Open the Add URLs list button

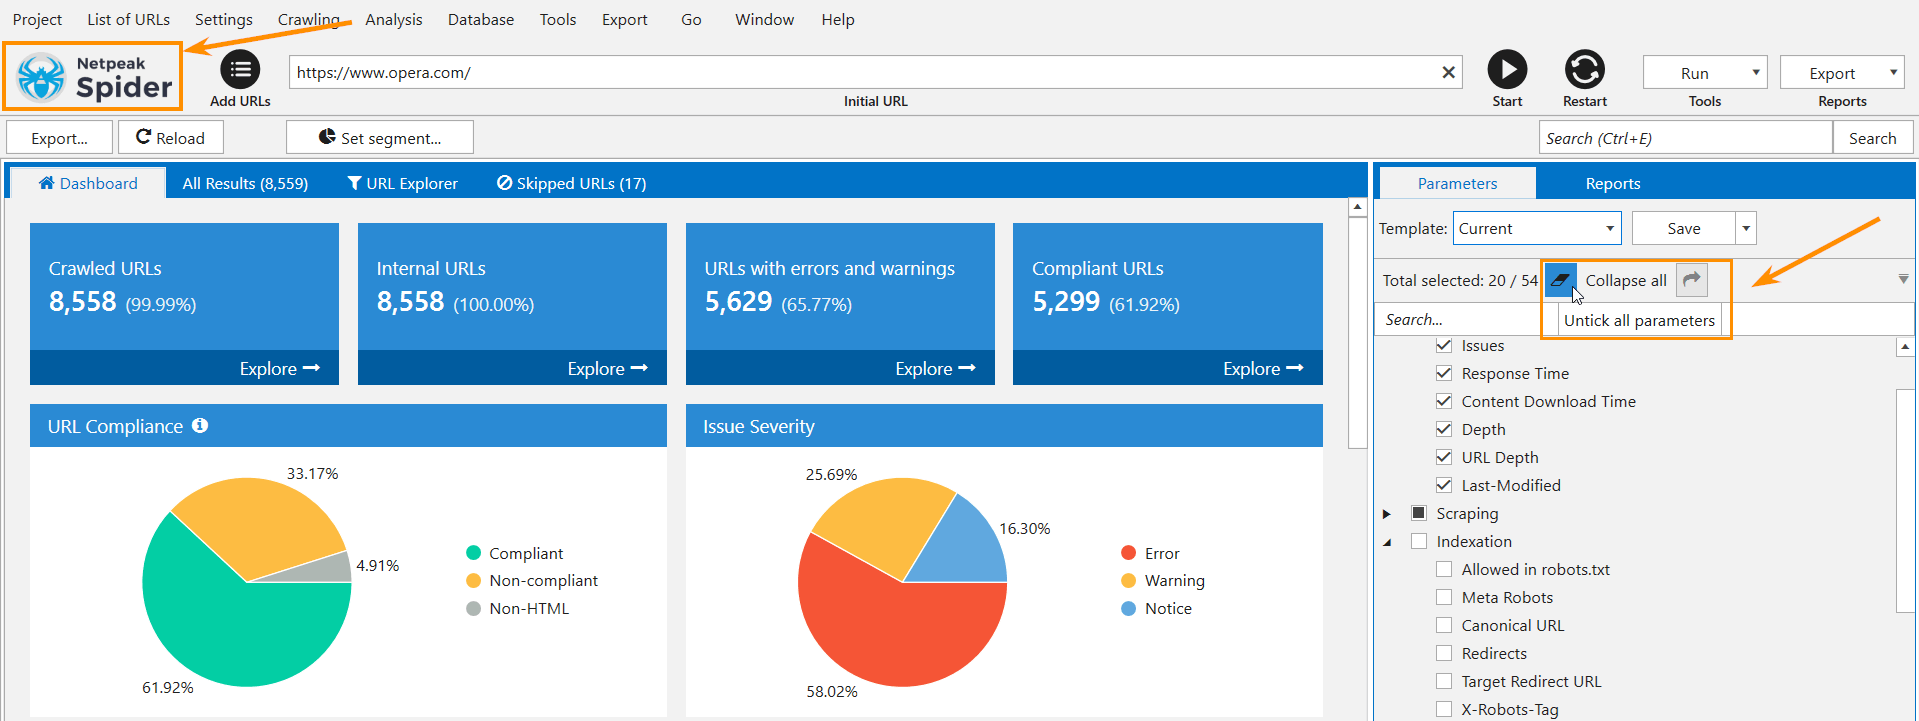240,69
